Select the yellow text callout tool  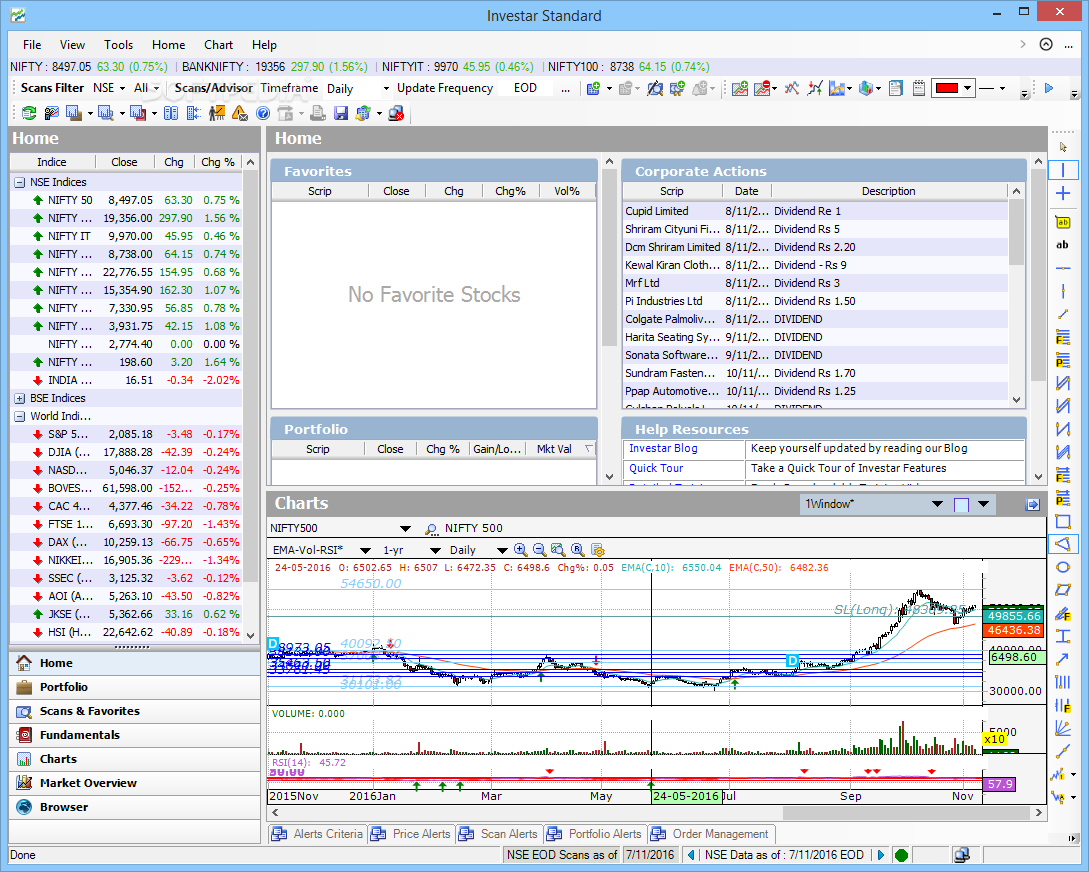(1063, 222)
